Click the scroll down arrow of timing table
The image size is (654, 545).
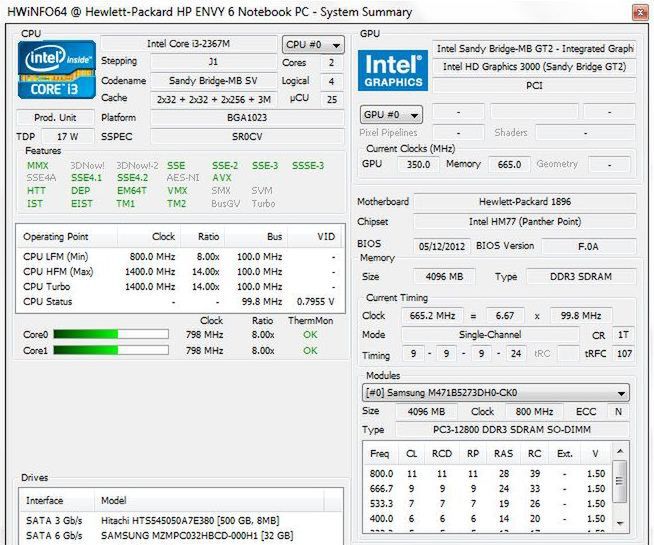[620, 523]
